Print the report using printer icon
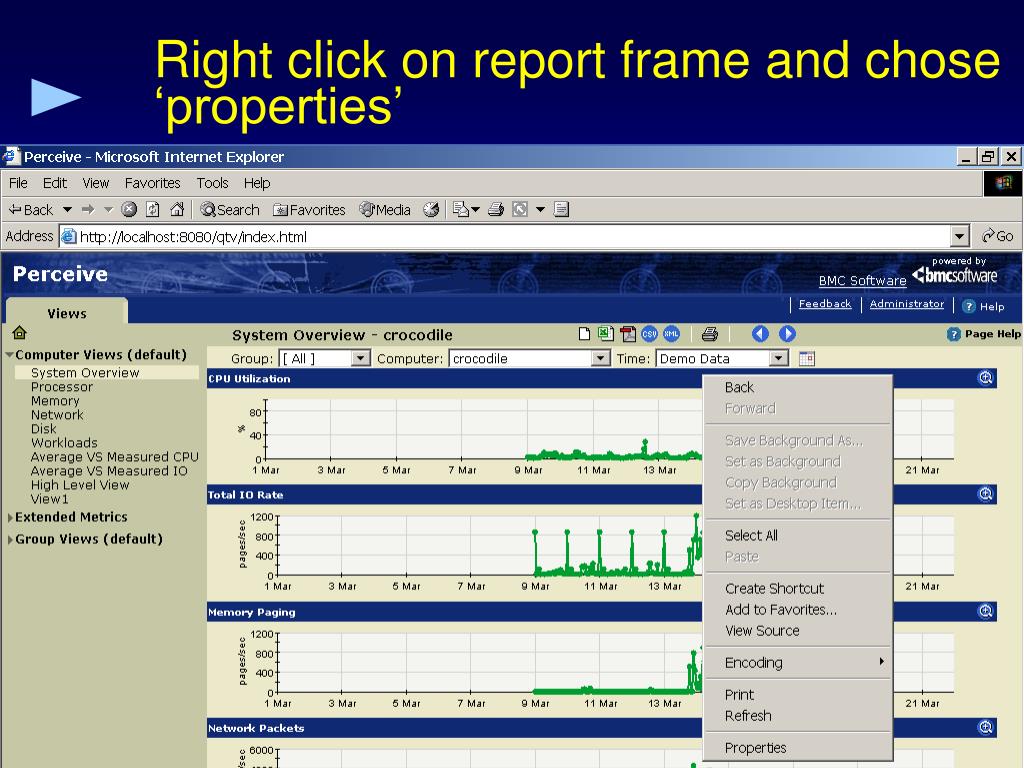 coord(710,334)
